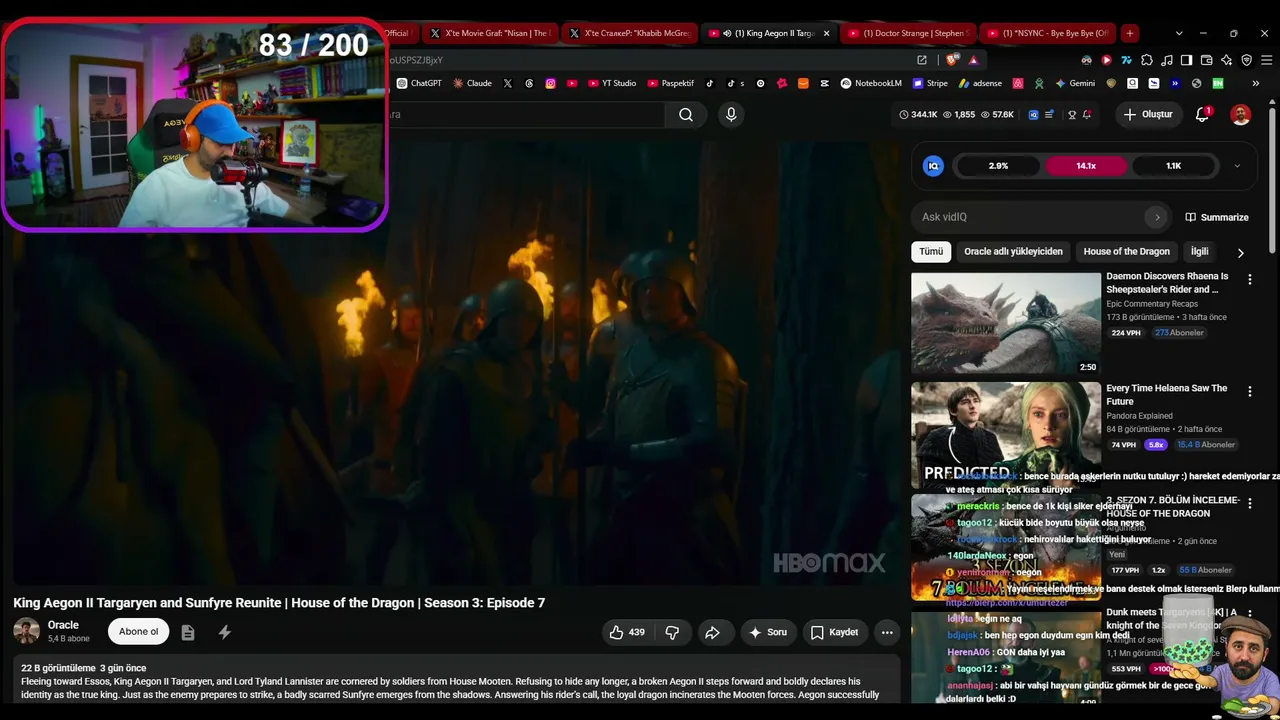
Task: Click the 2.9% vidIQ stat pill
Action: (x=998, y=166)
